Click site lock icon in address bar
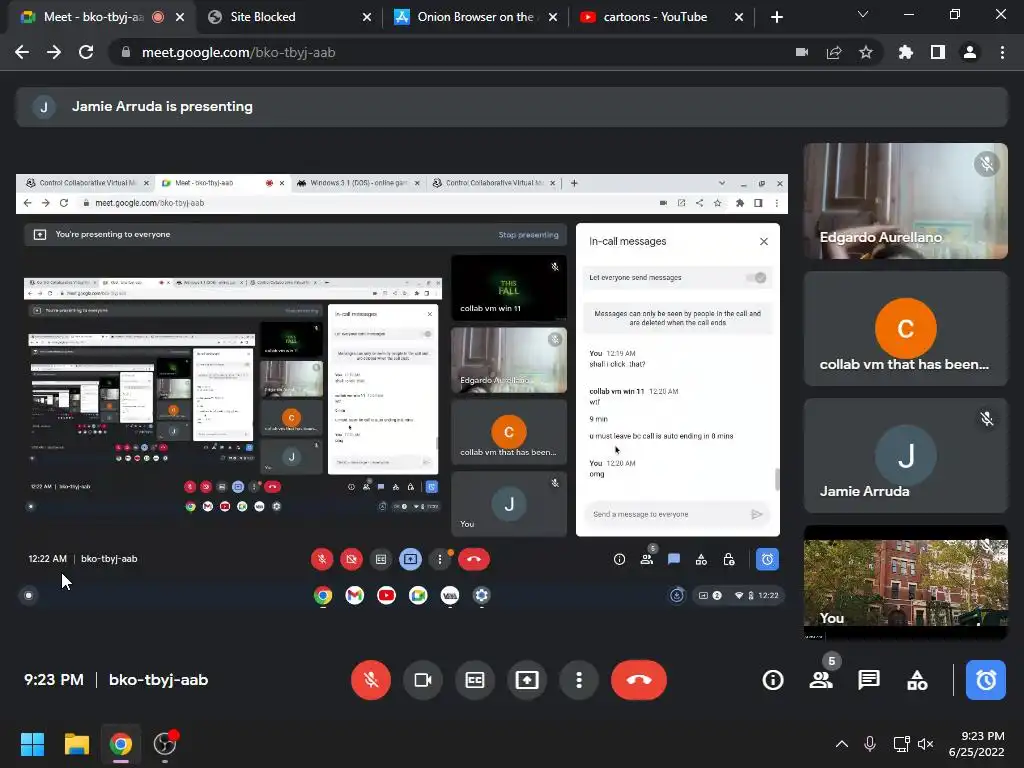This screenshot has width=1024, height=768. click(x=126, y=52)
